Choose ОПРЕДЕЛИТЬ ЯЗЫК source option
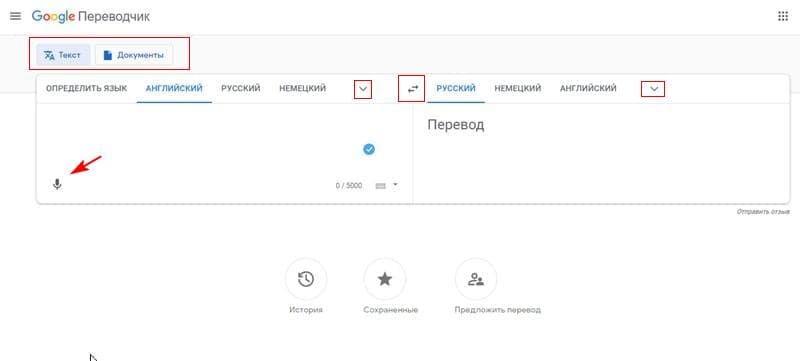Viewport: 800px width, 361px height. click(x=86, y=88)
